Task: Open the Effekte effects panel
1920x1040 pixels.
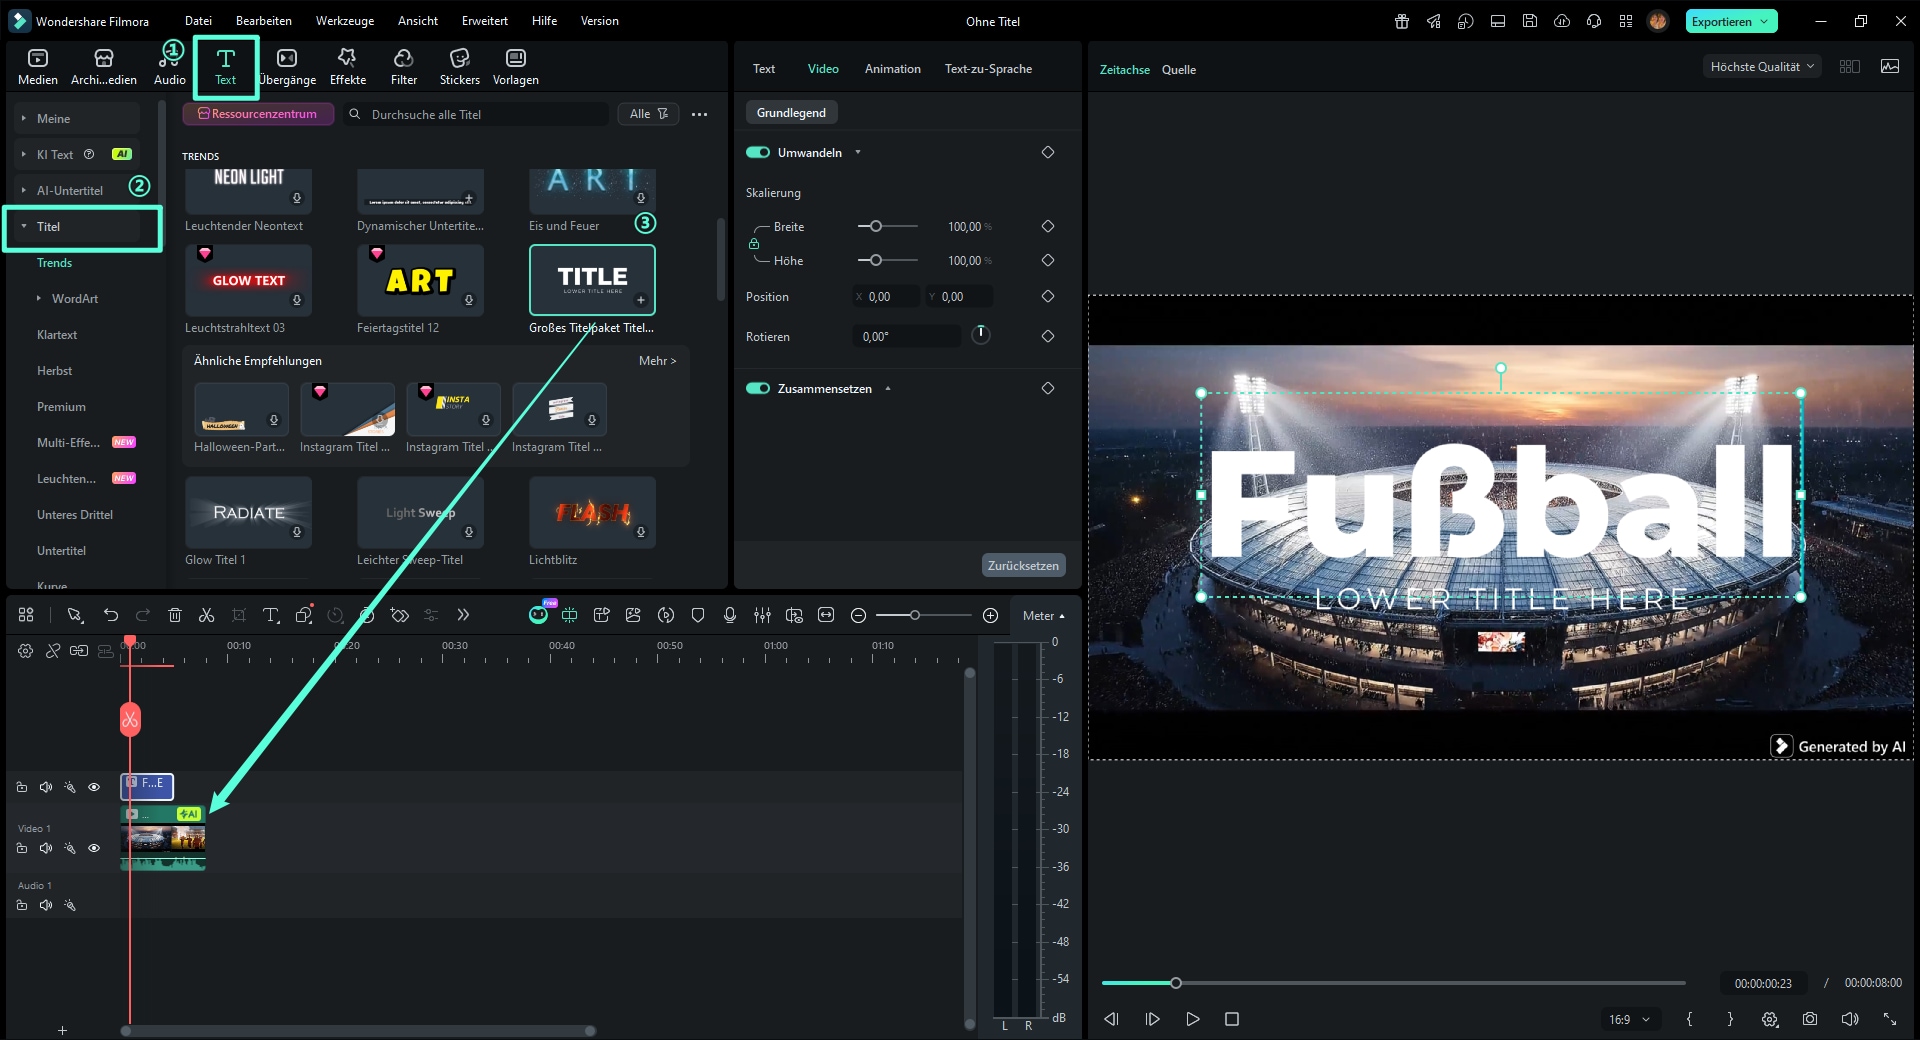Action: pos(347,67)
